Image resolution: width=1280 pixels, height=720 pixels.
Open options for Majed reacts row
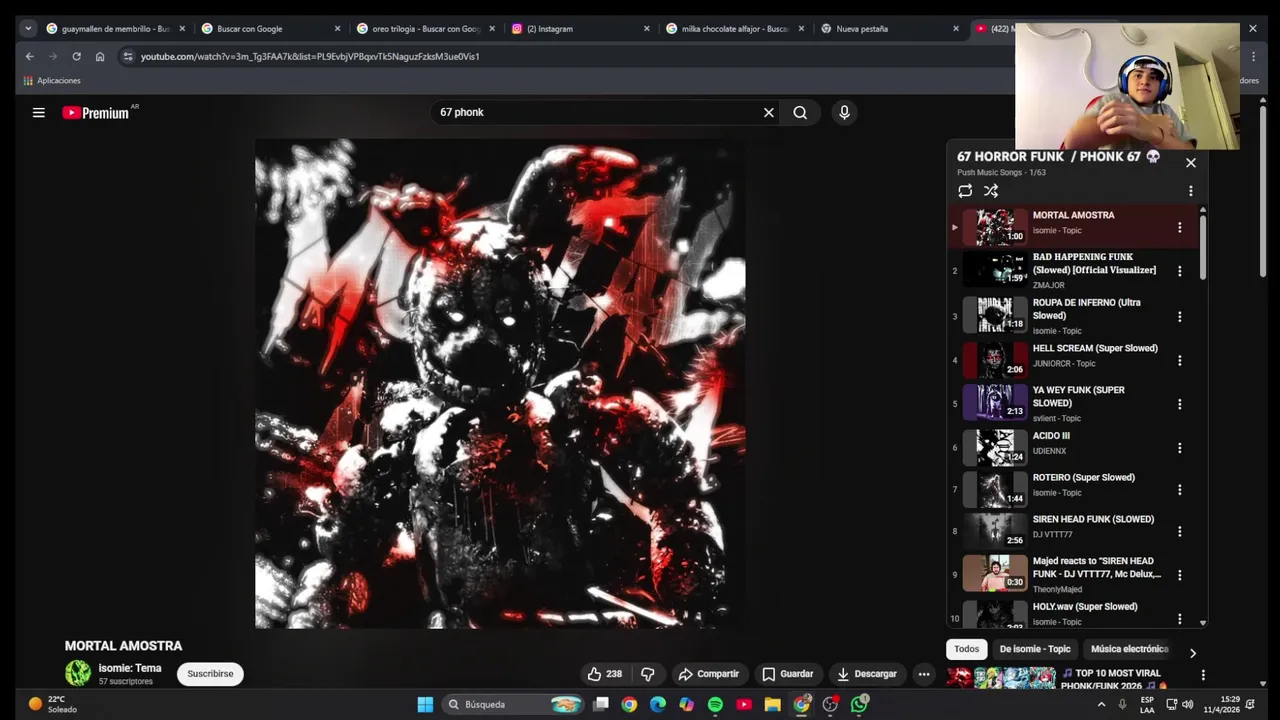click(x=1180, y=575)
